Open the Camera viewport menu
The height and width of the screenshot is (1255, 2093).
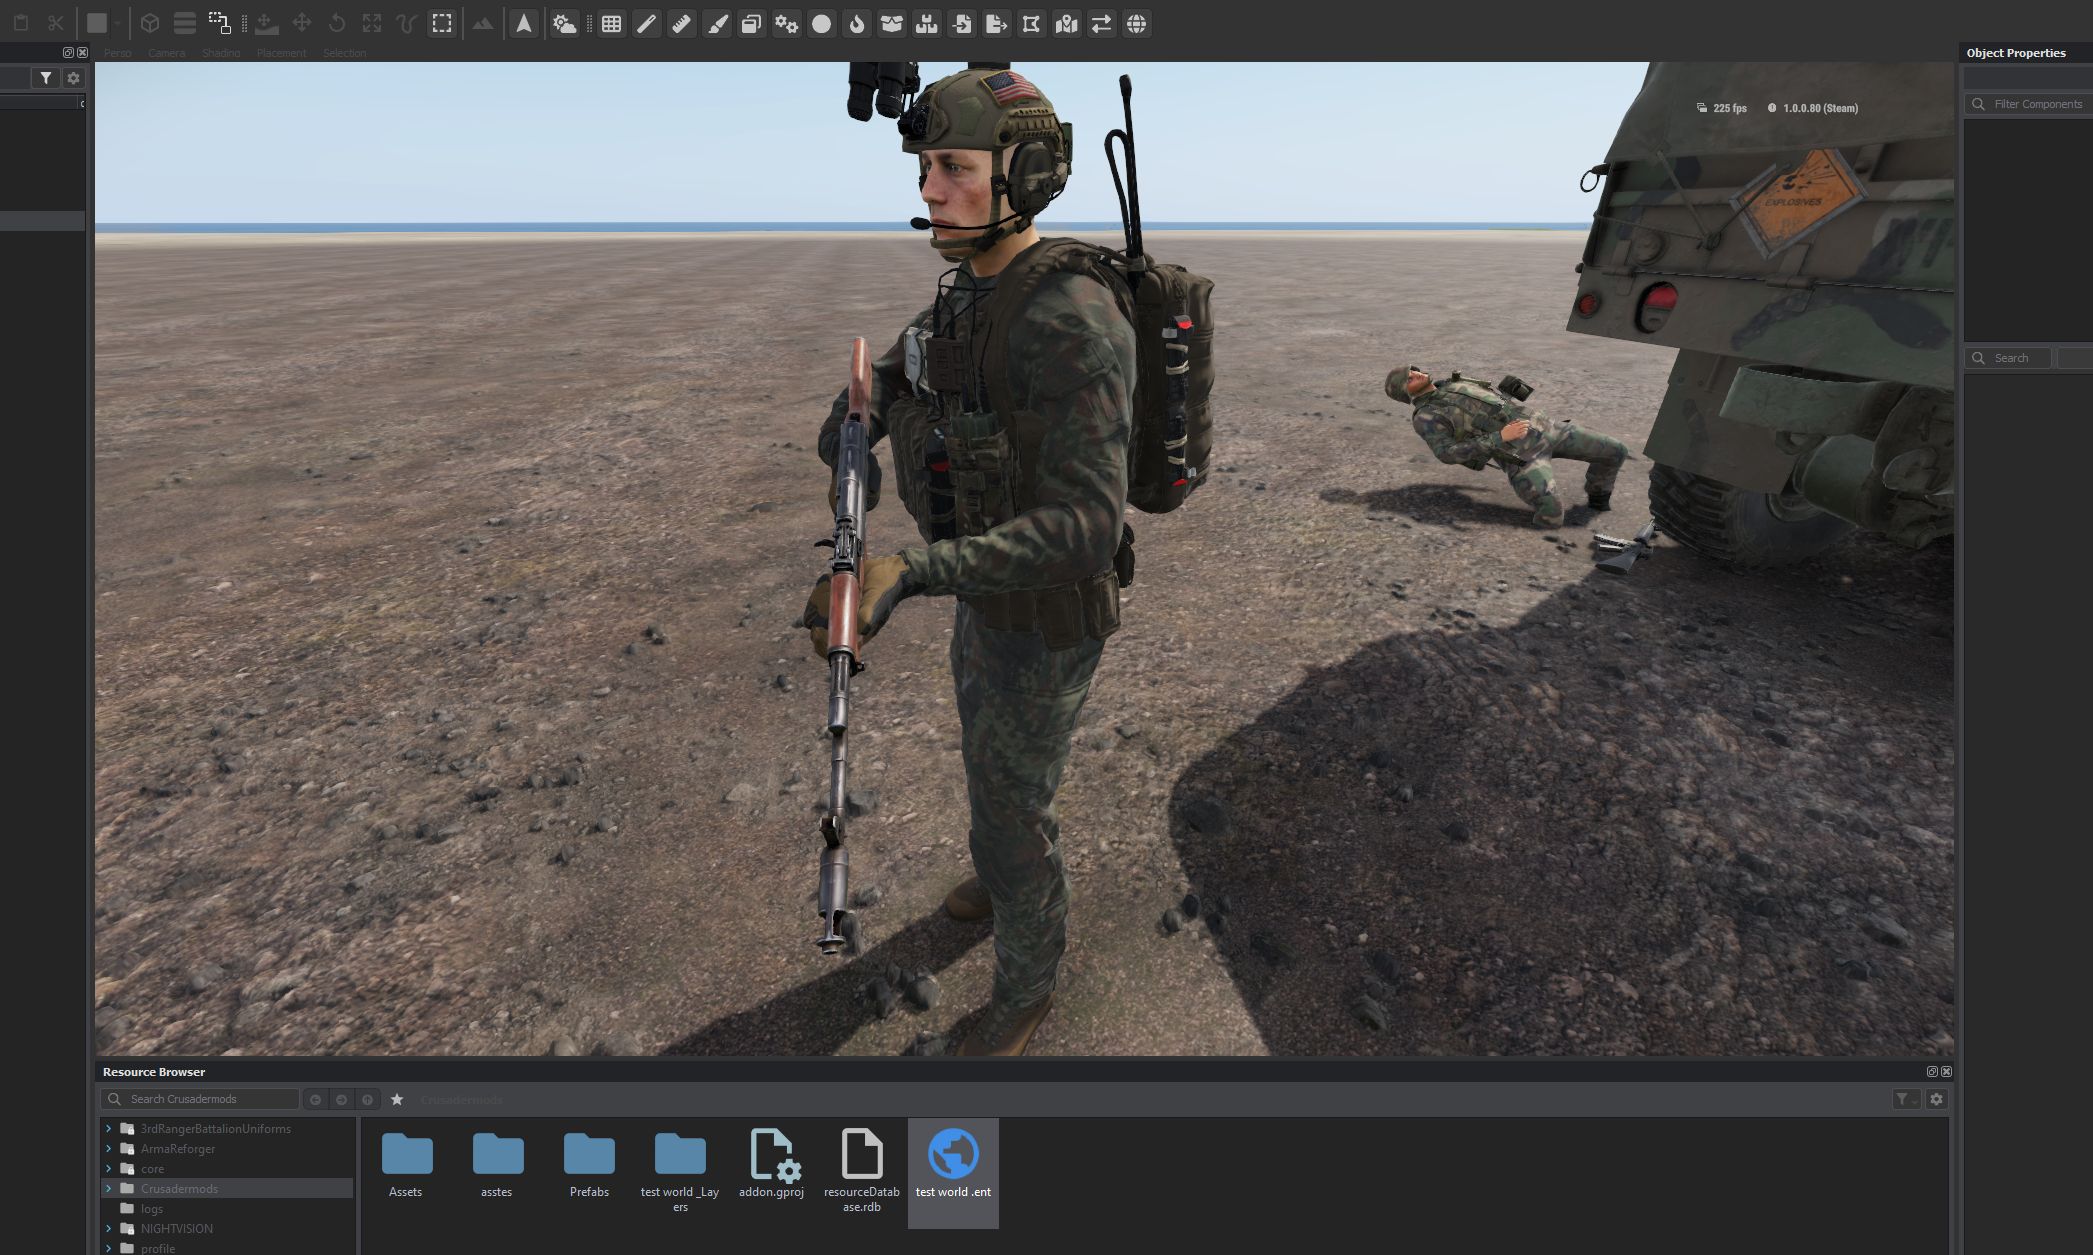[166, 53]
